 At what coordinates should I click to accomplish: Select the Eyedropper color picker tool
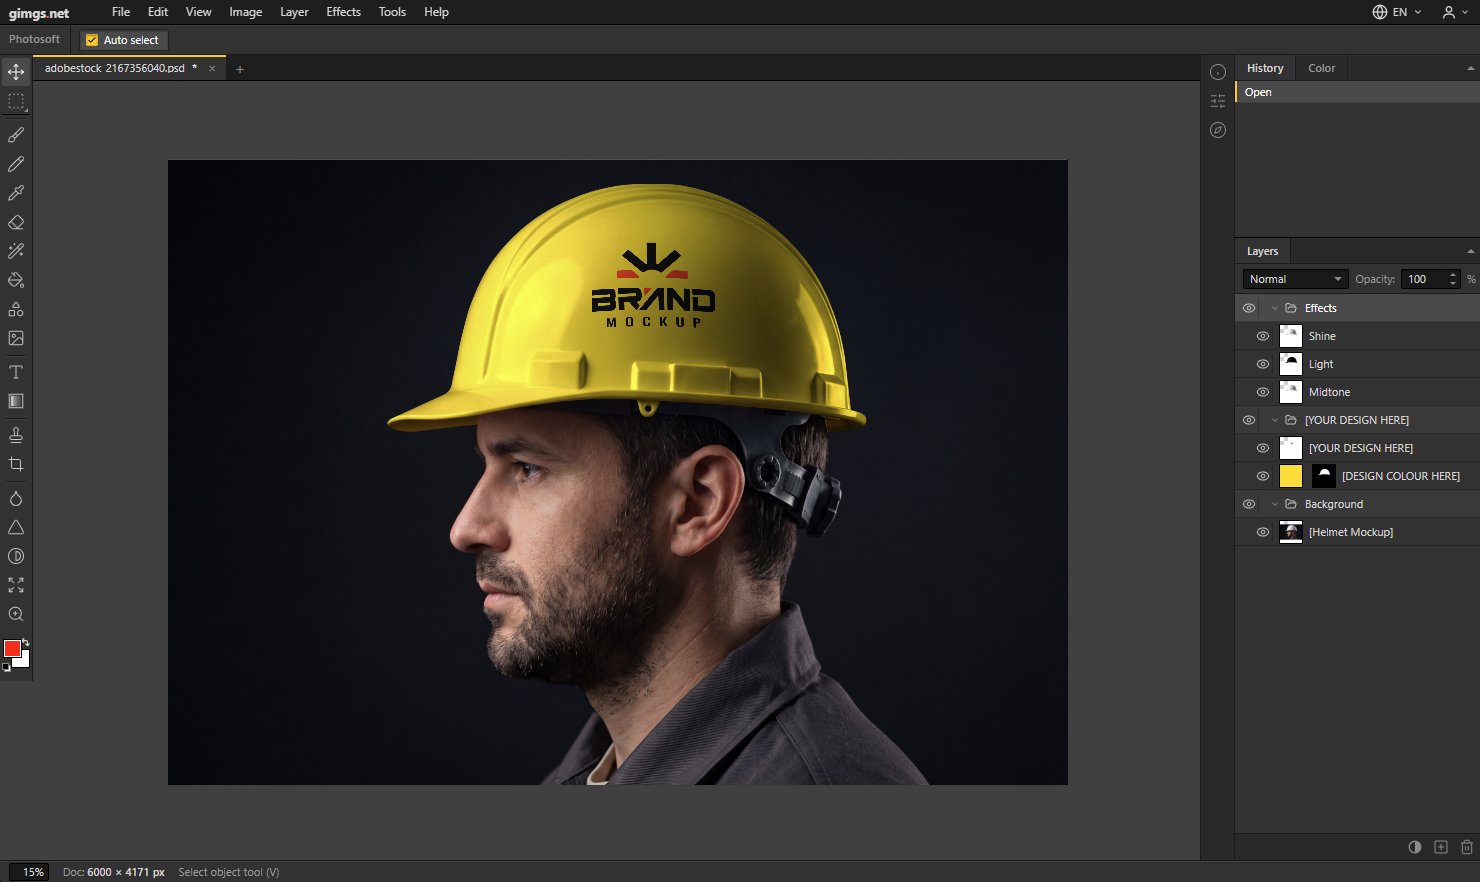(16, 193)
